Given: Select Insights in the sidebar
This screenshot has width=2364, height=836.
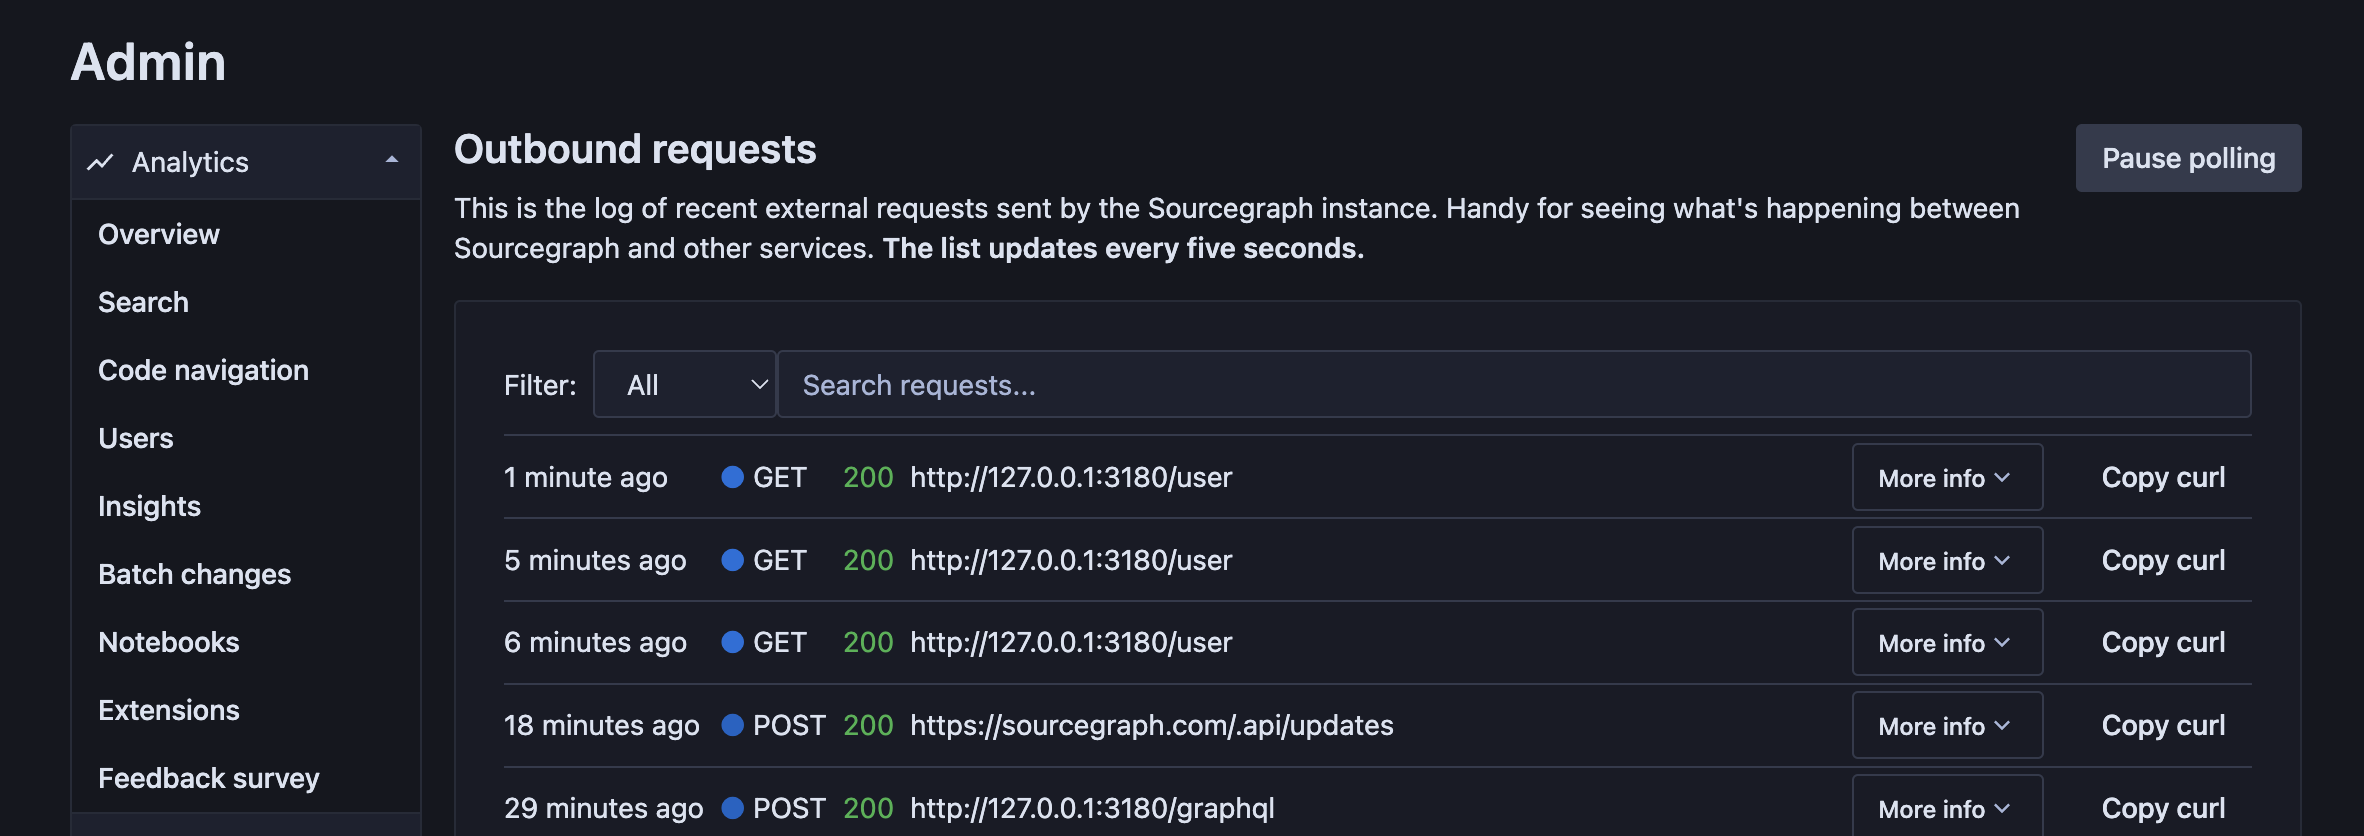Looking at the screenshot, I should [149, 506].
